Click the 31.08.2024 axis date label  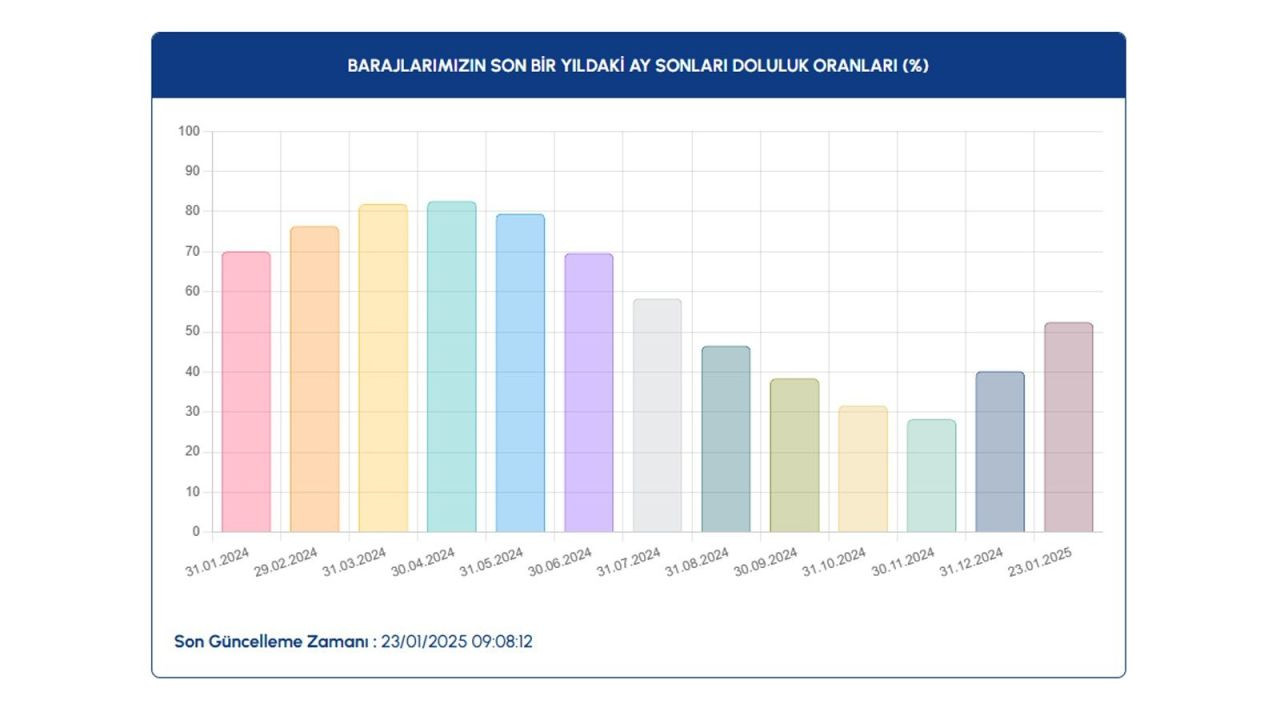pos(697,563)
